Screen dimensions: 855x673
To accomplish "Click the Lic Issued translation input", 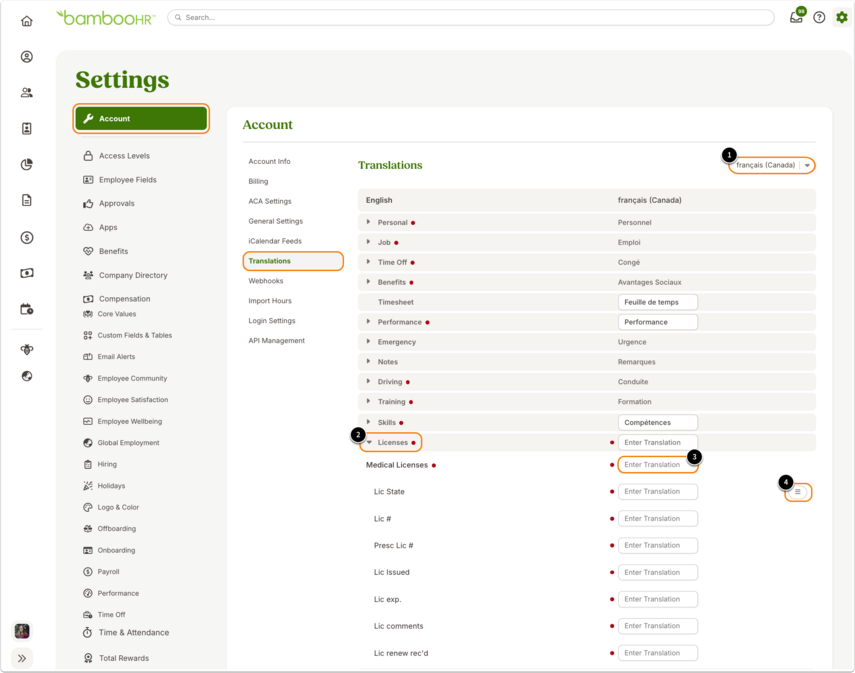I will click(x=658, y=573).
